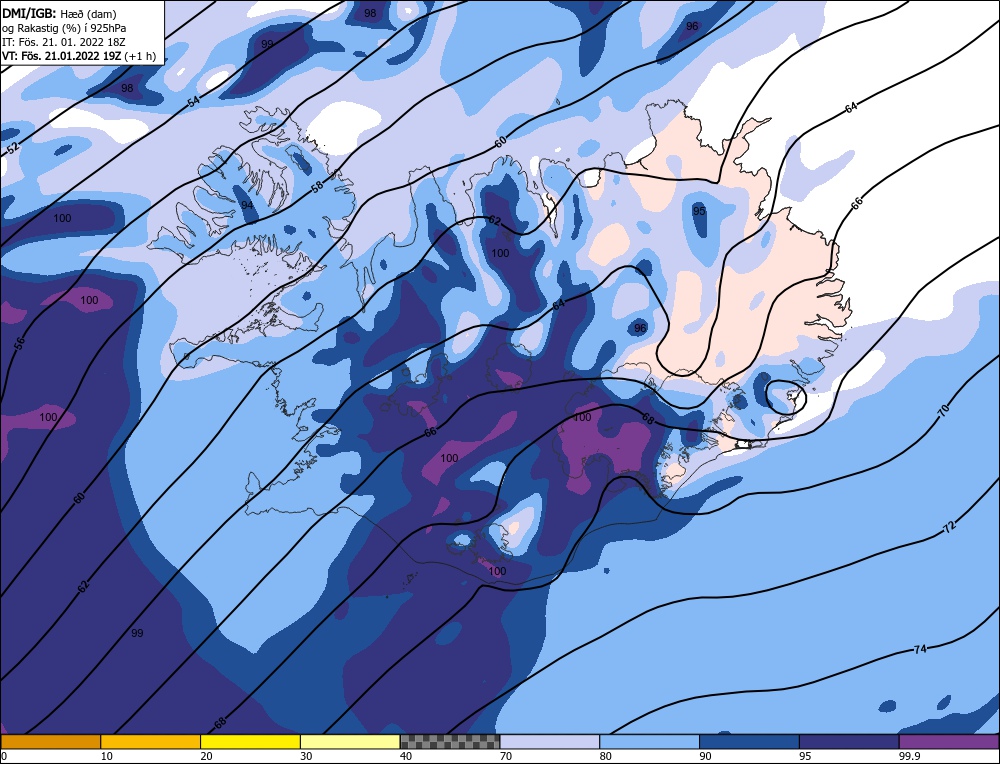Select the purple above-99.9 legend swatch
The width and height of the screenshot is (1000, 764).
(949, 742)
